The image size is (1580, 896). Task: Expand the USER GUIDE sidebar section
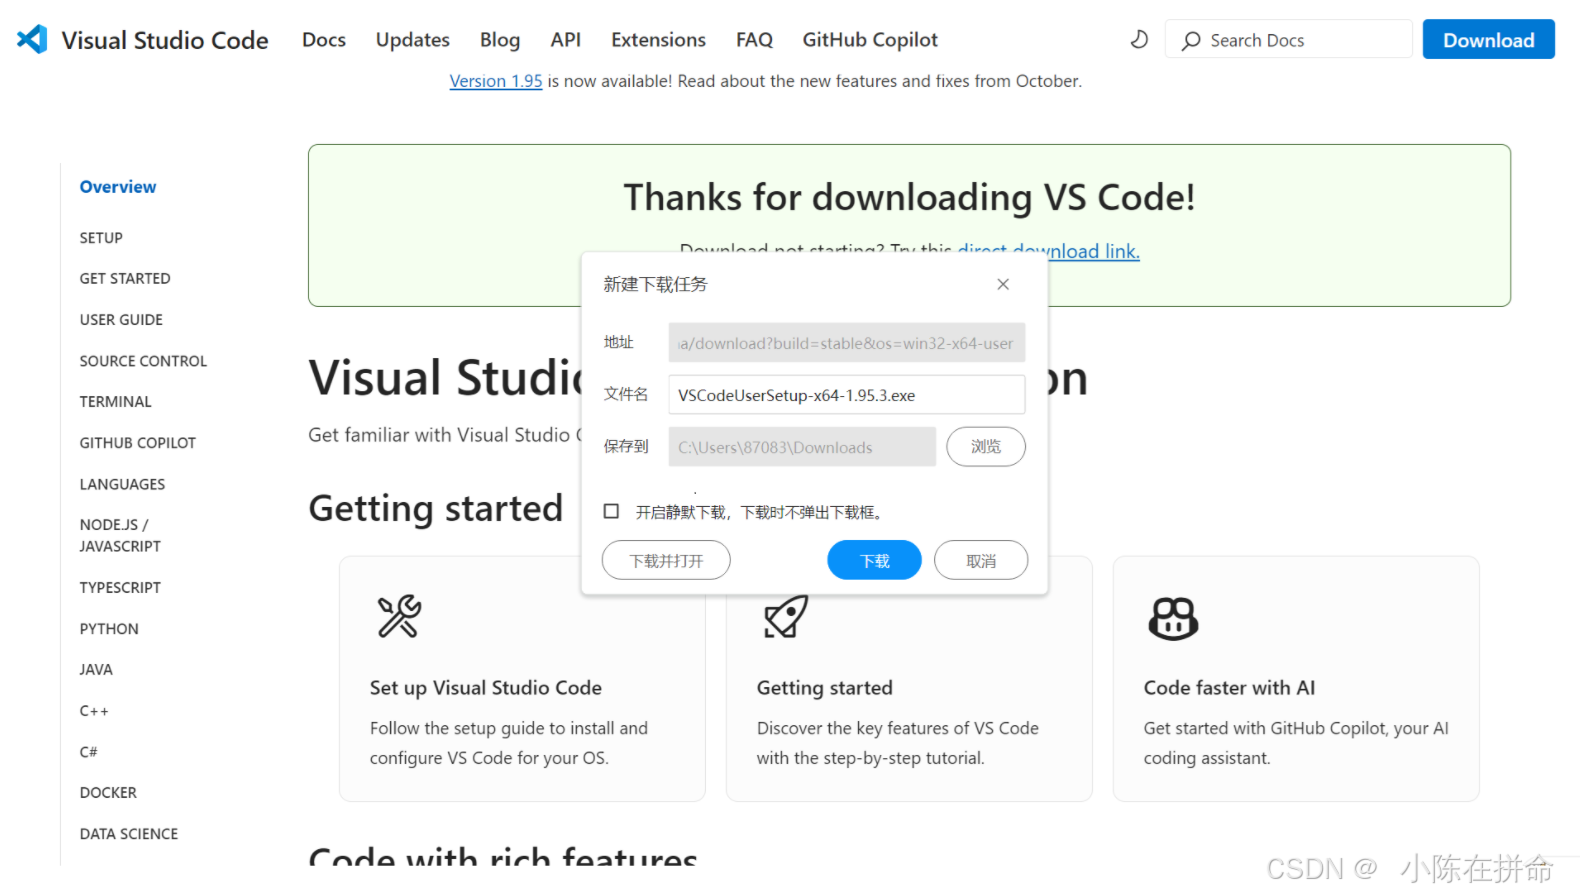point(121,320)
